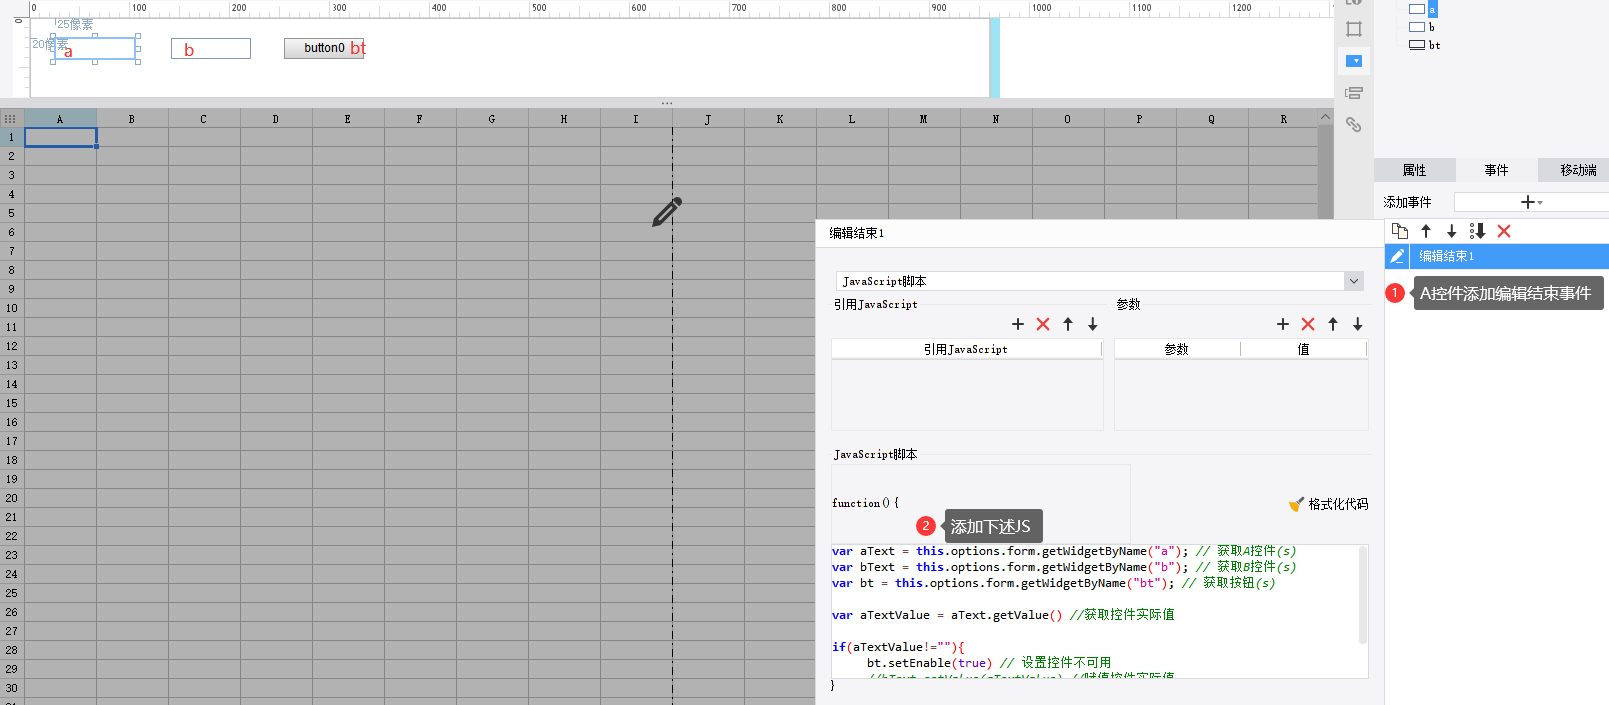Screen dimensions: 1609x705
Task: Click row header 20
Action: 12,498
